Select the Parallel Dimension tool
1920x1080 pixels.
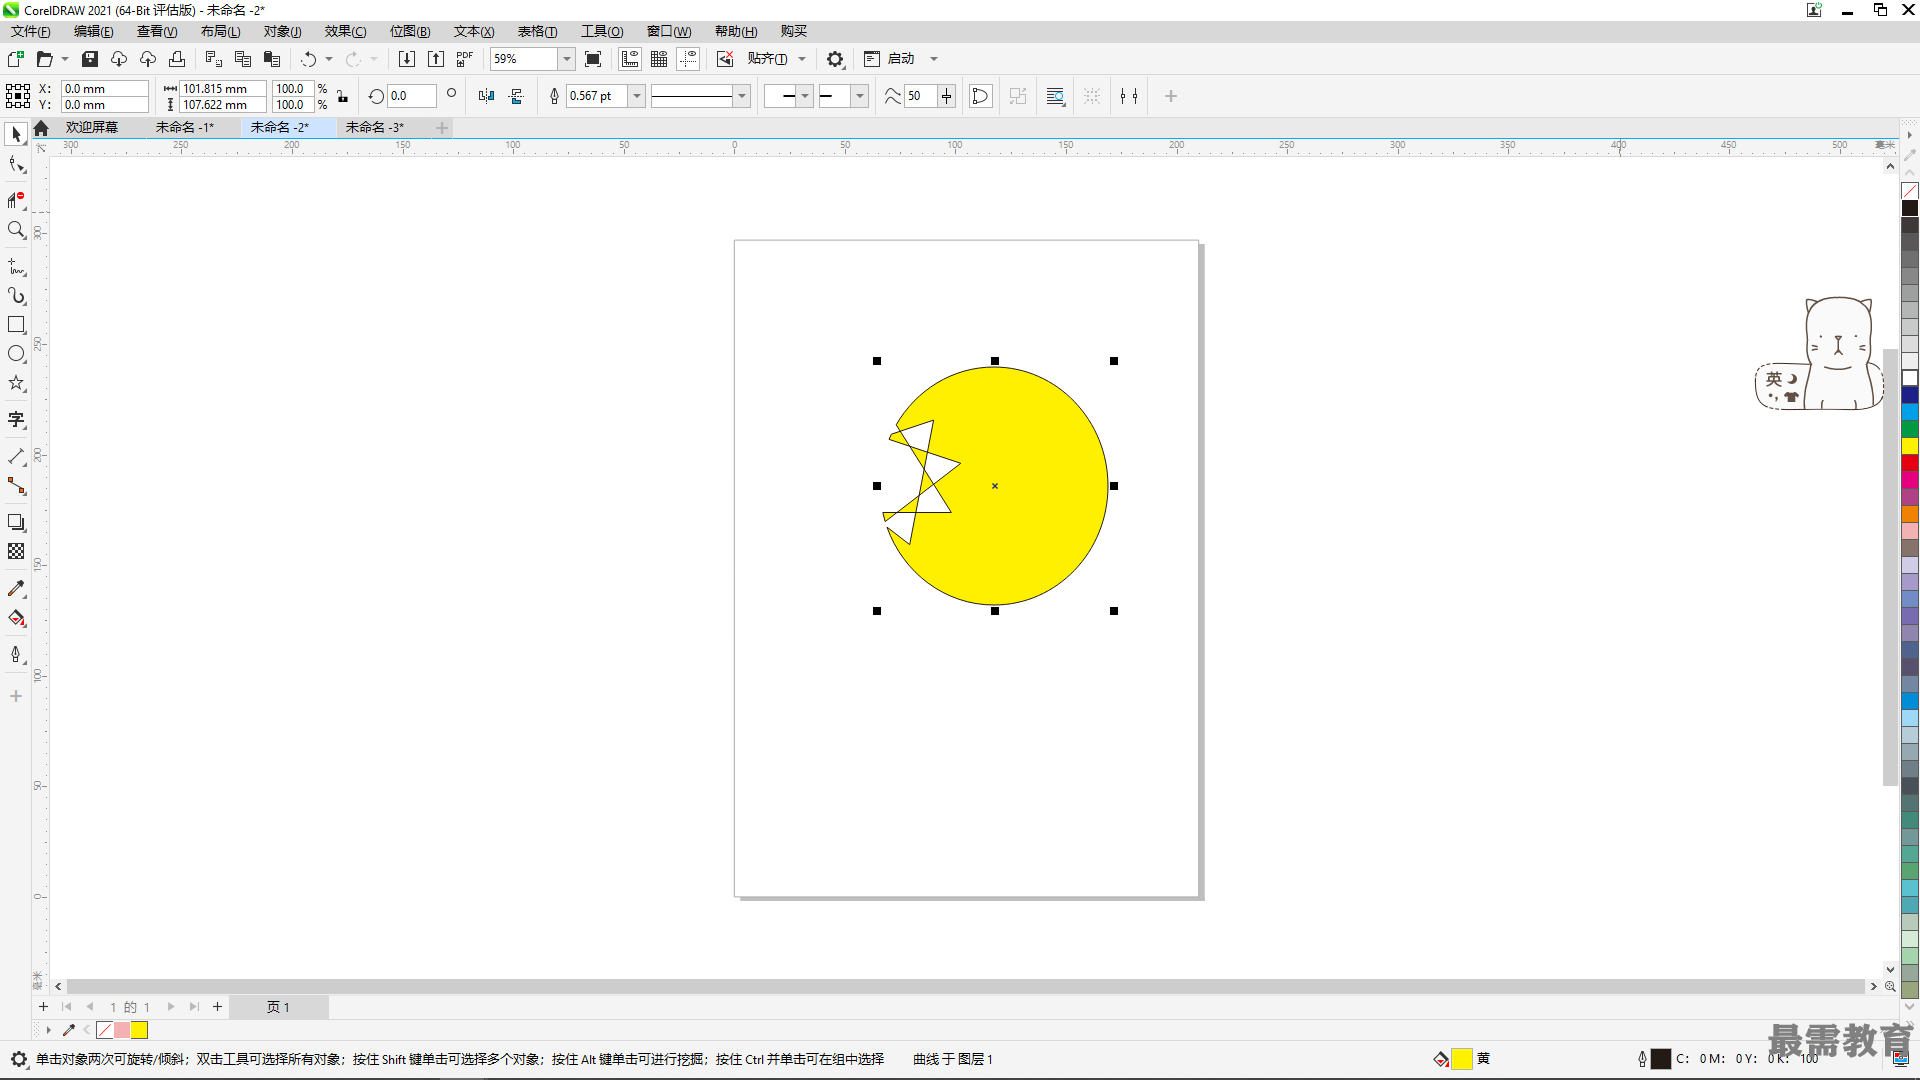pyautogui.click(x=16, y=457)
